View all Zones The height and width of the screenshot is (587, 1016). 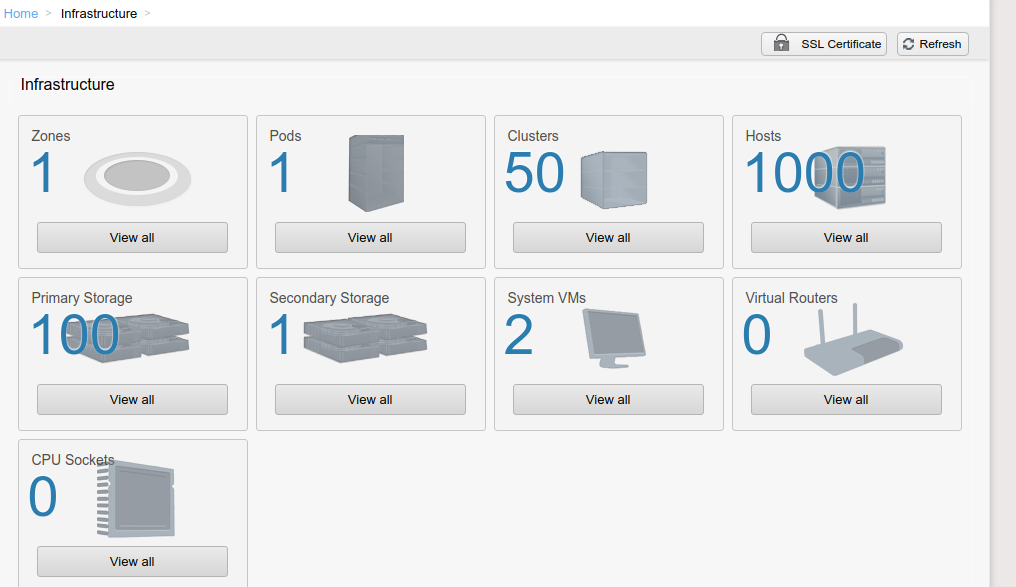click(x=132, y=238)
